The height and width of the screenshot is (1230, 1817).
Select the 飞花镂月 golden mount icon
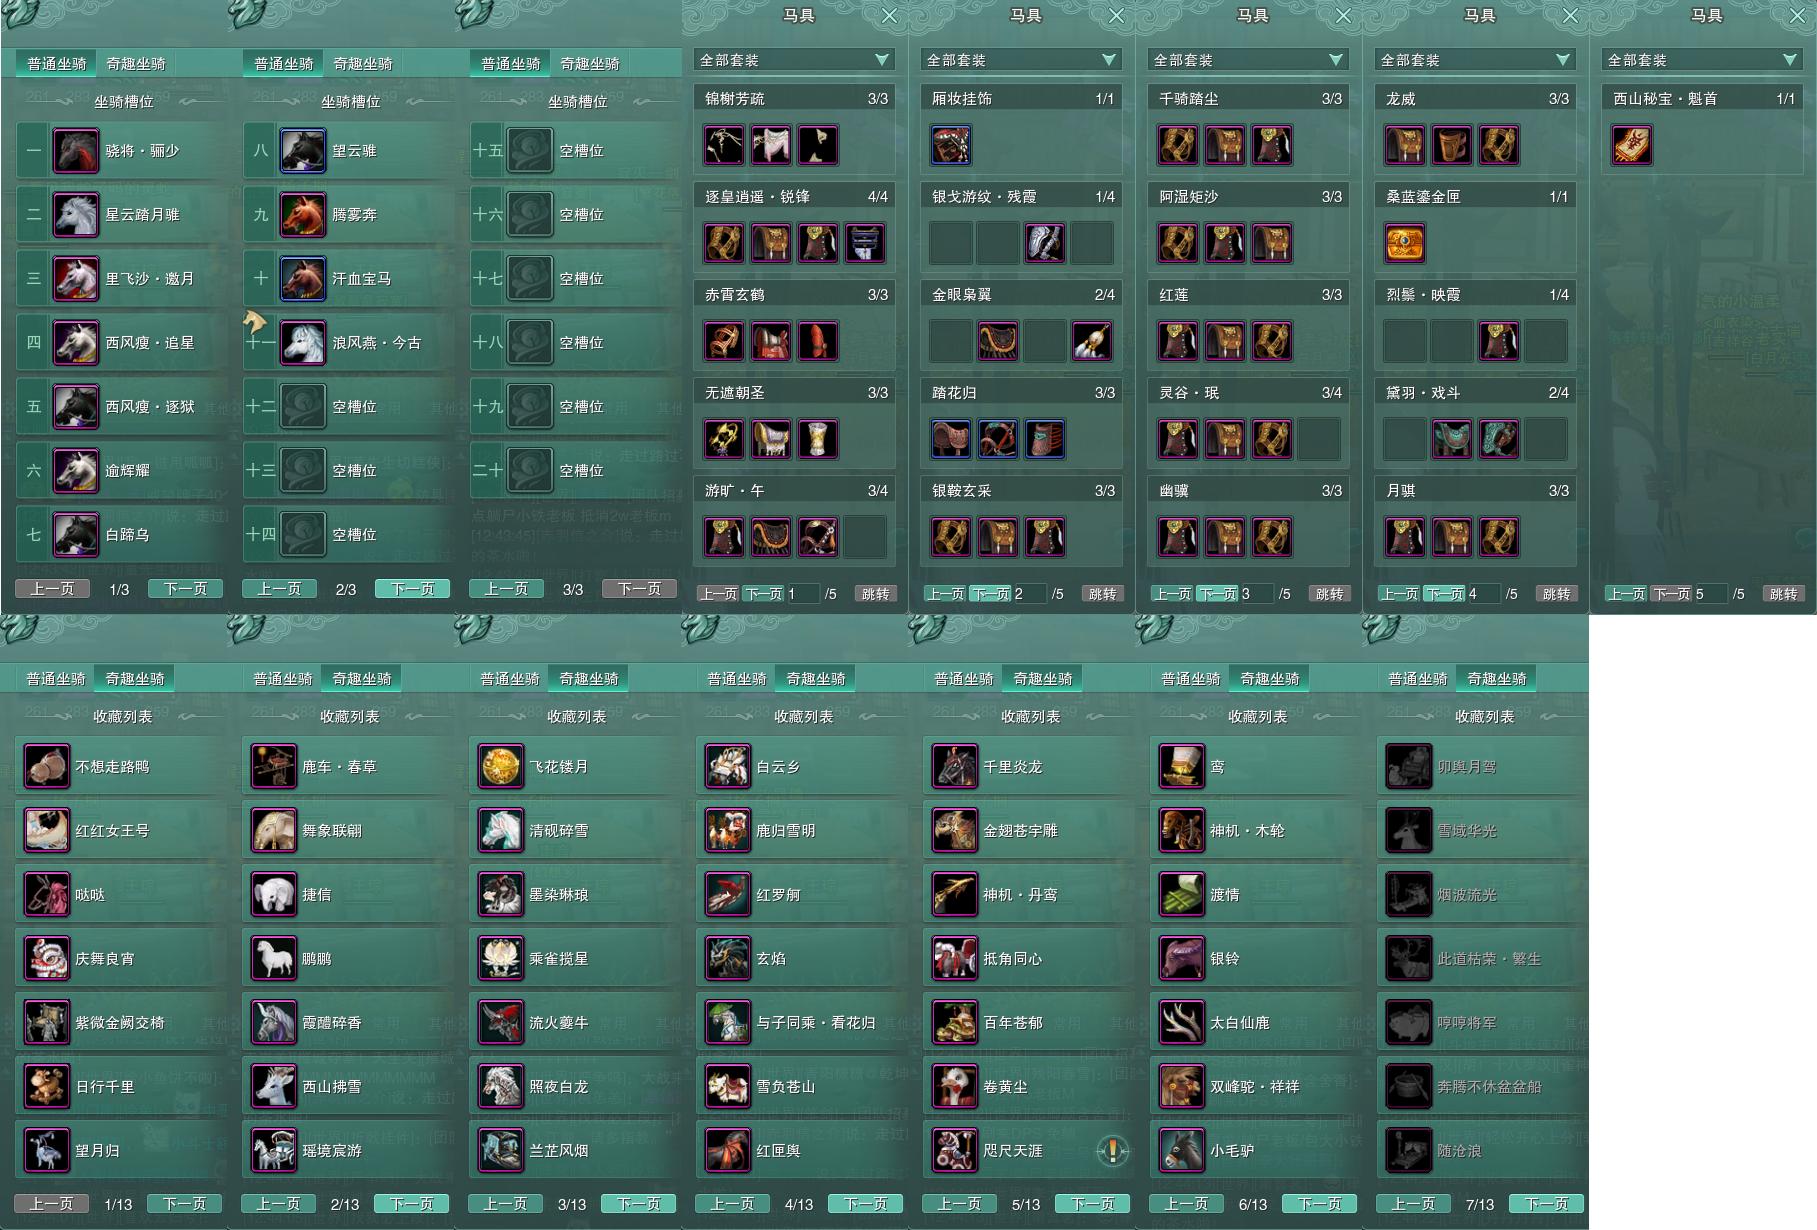coord(500,767)
